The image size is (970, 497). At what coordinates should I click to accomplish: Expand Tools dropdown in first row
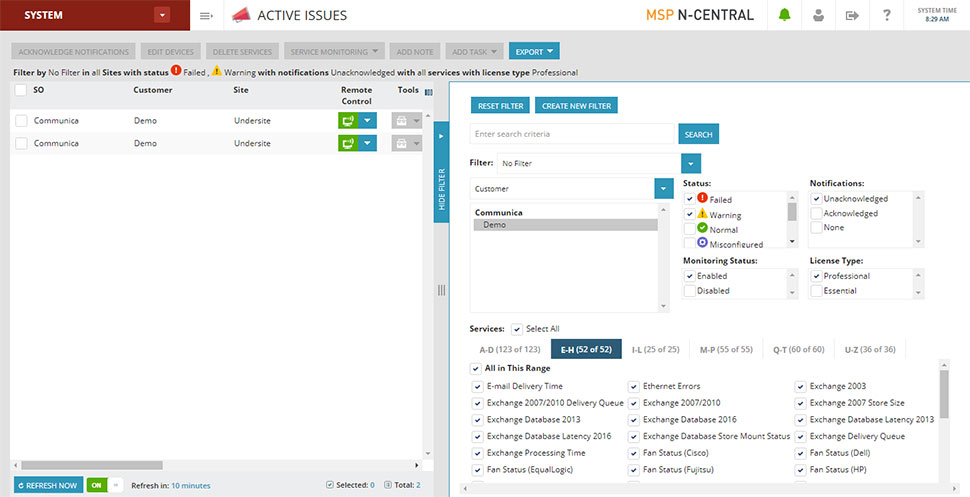(x=416, y=121)
